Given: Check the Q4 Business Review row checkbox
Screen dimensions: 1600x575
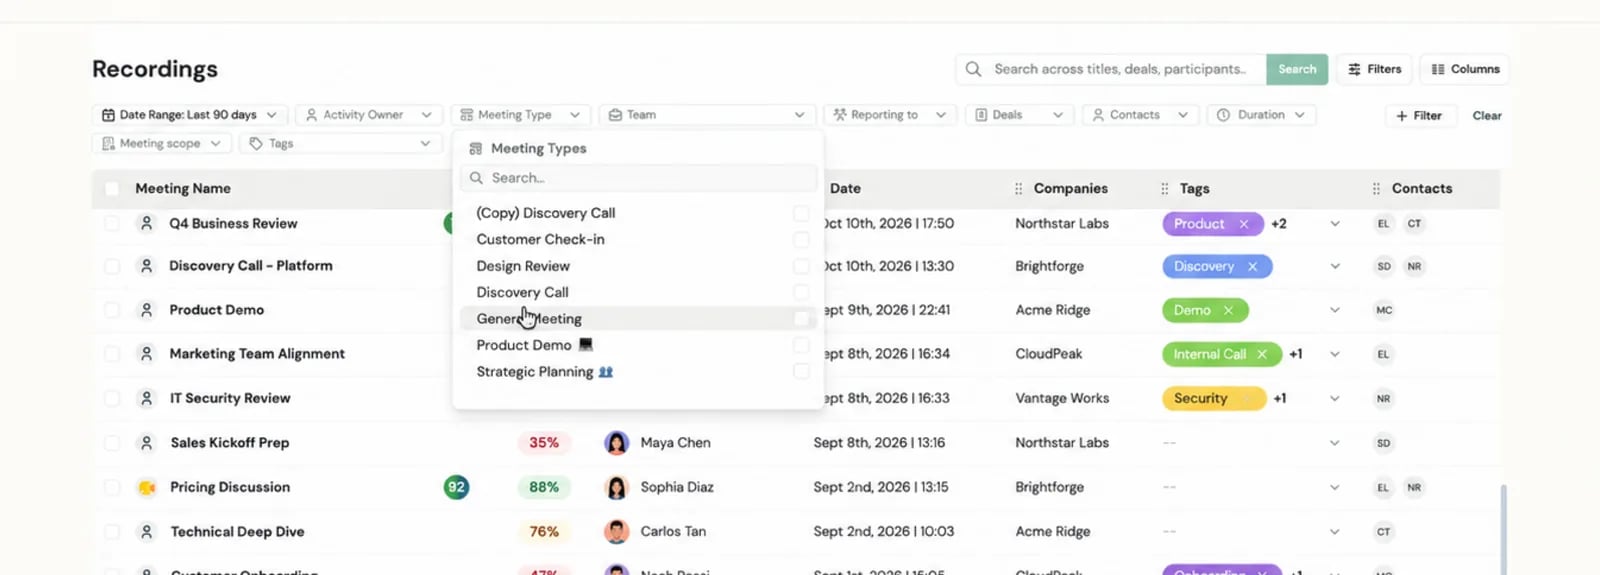Looking at the screenshot, I should pos(112,223).
